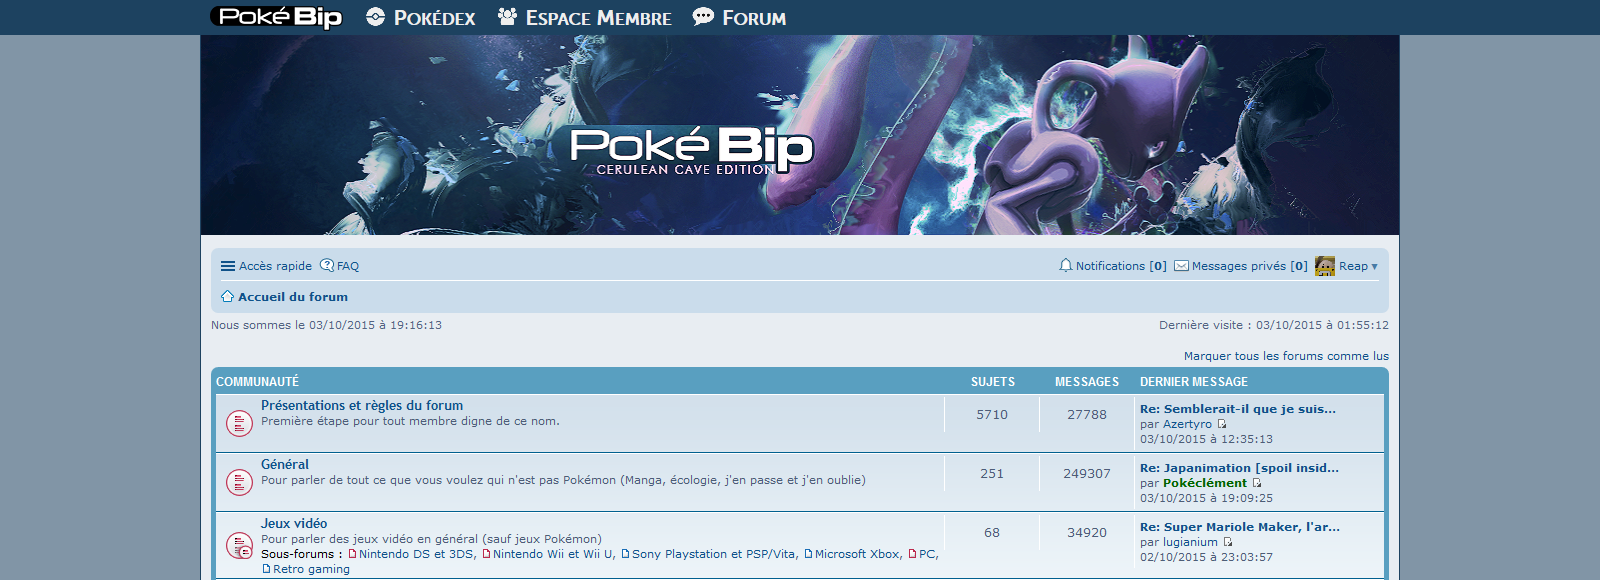The height and width of the screenshot is (580, 1600).
Task: View the Azertyro user profile
Action: click(x=1187, y=424)
